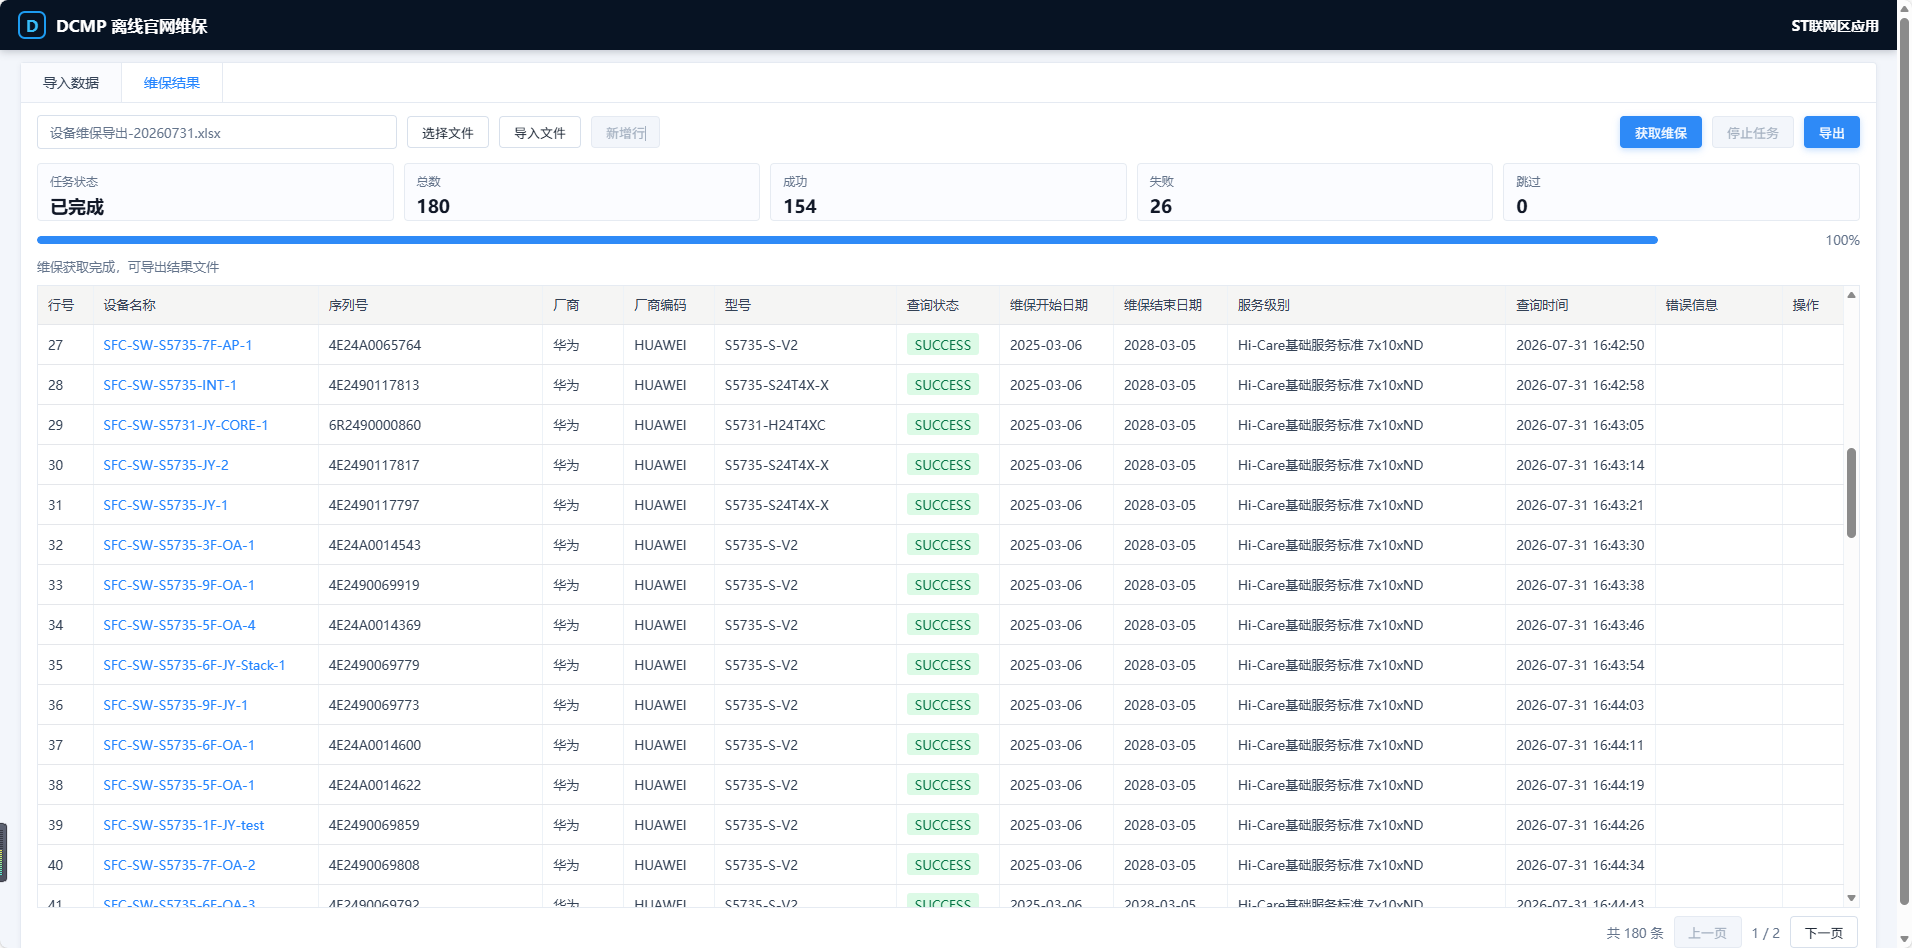Click the 新增行 button
This screenshot has width=1912, height=948.
(x=625, y=132)
